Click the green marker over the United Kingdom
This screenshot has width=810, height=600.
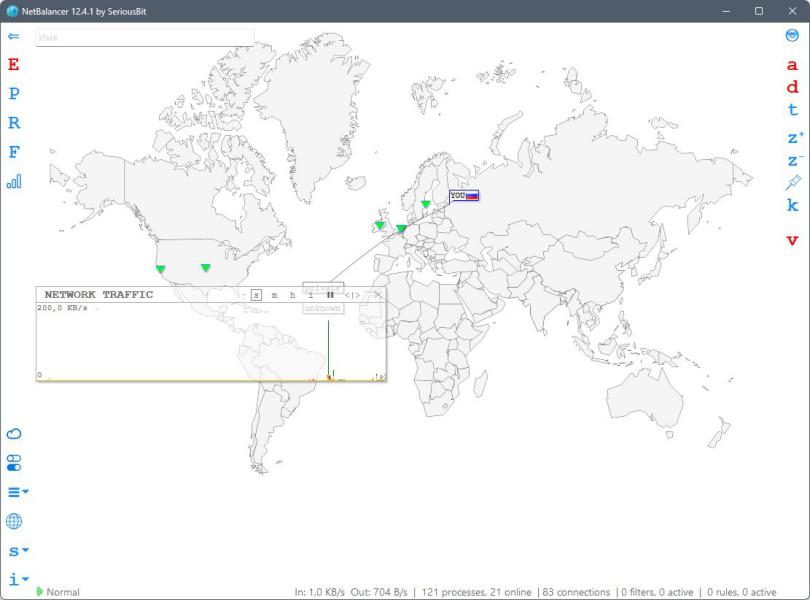[x=380, y=225]
